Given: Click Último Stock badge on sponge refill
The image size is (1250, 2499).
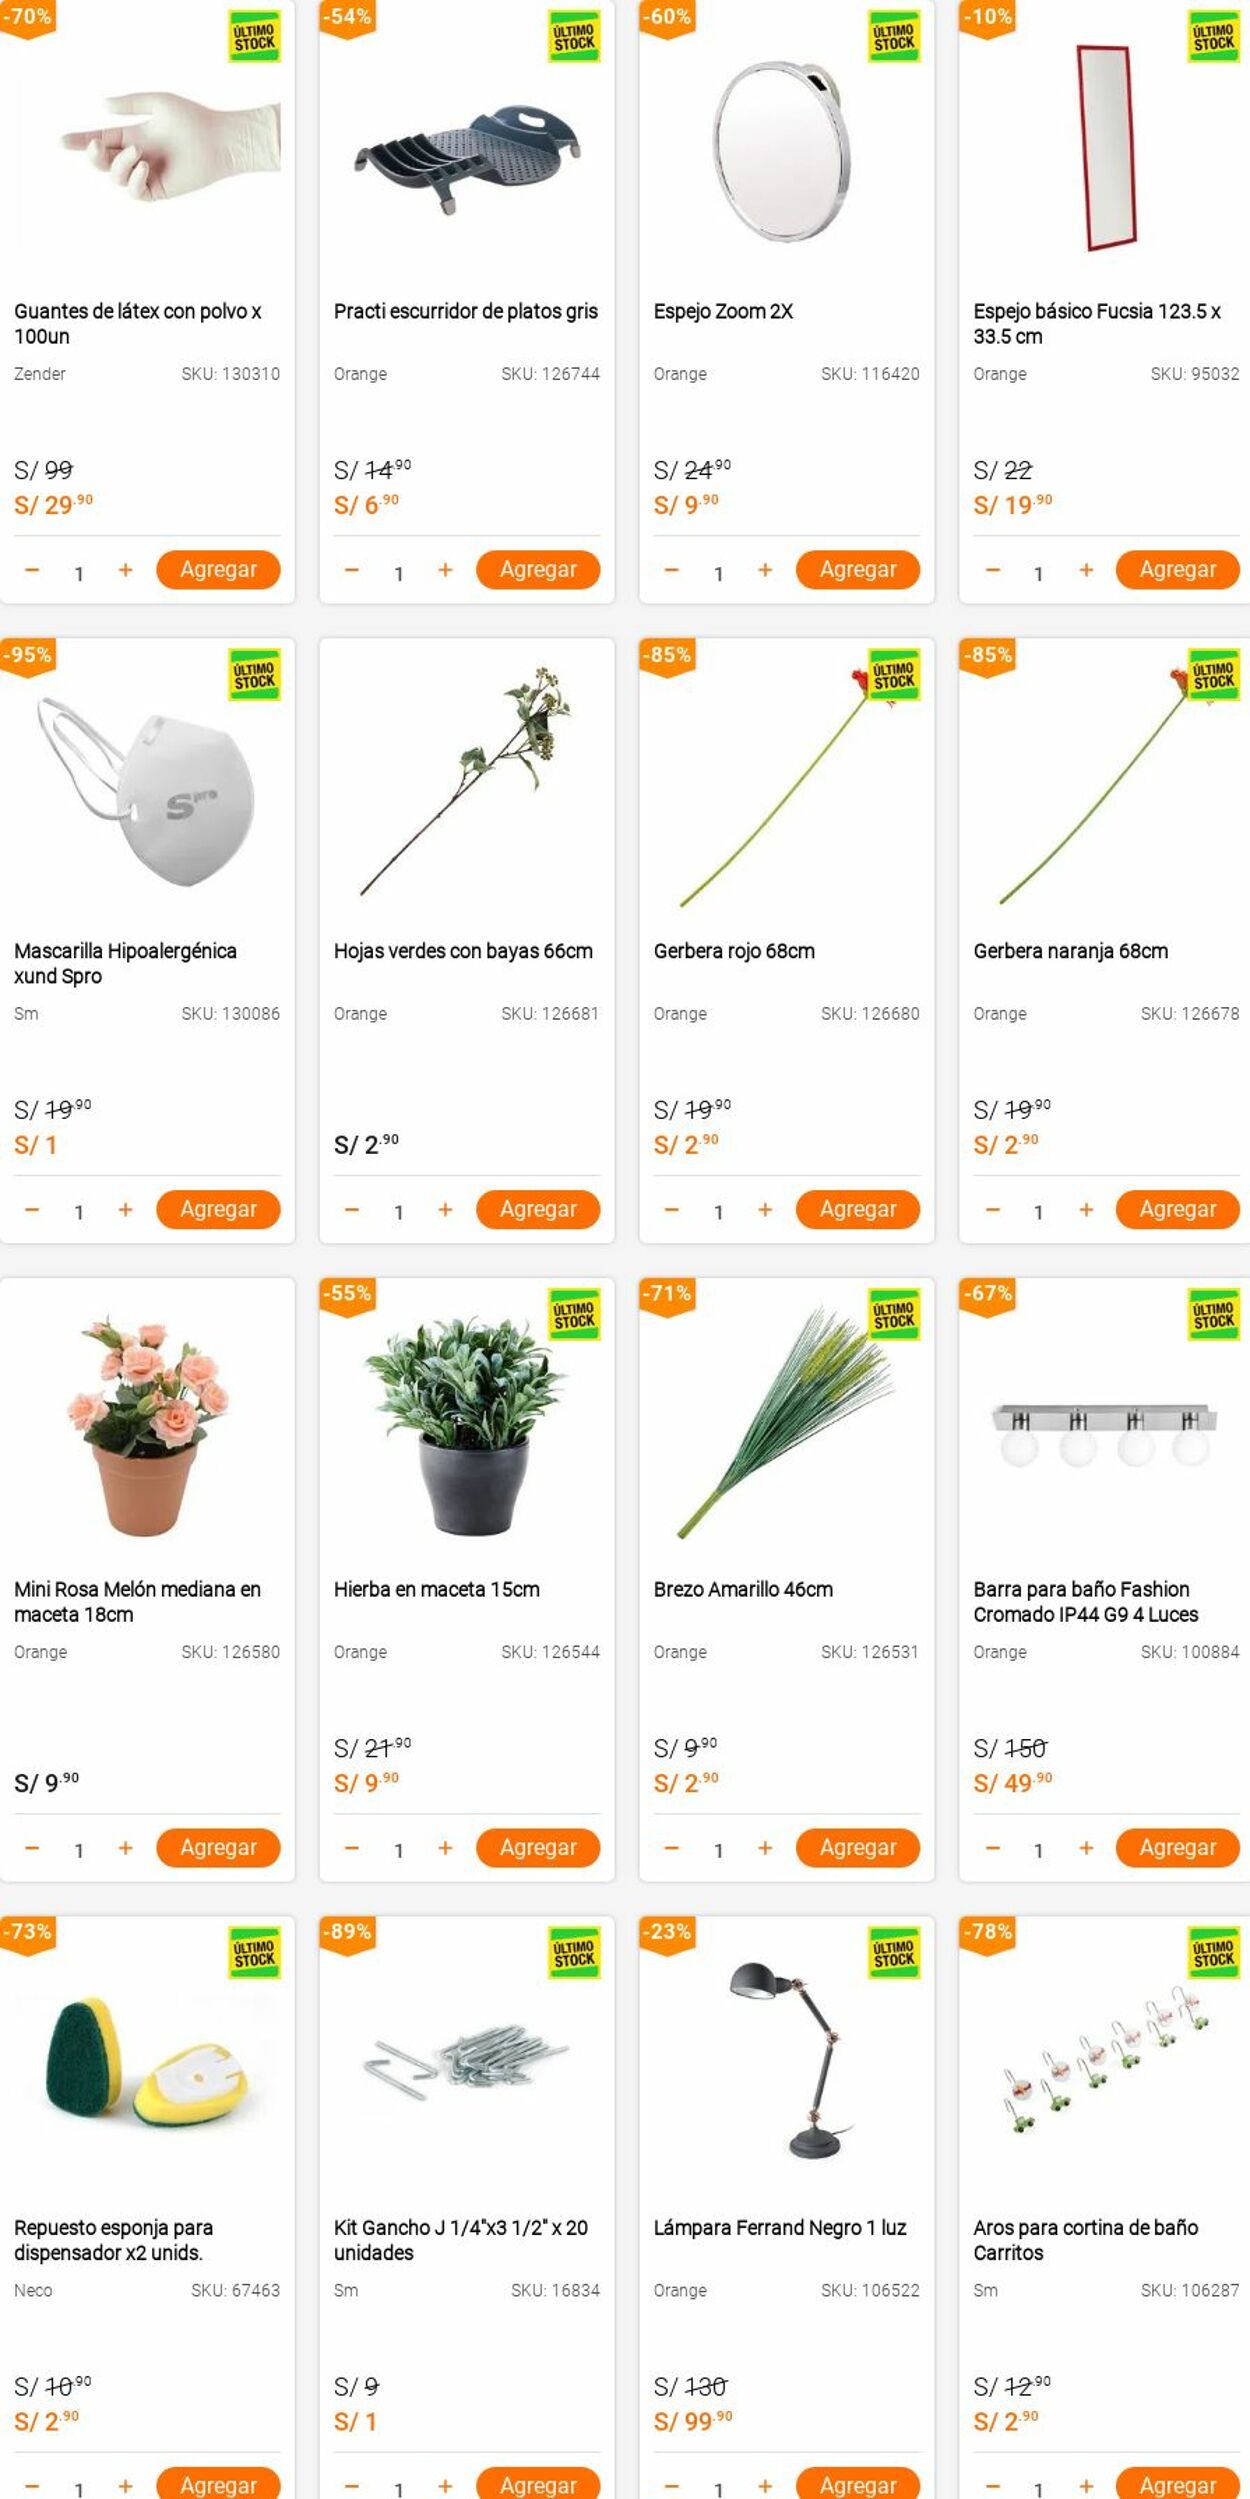Looking at the screenshot, I should pyautogui.click(x=254, y=1954).
